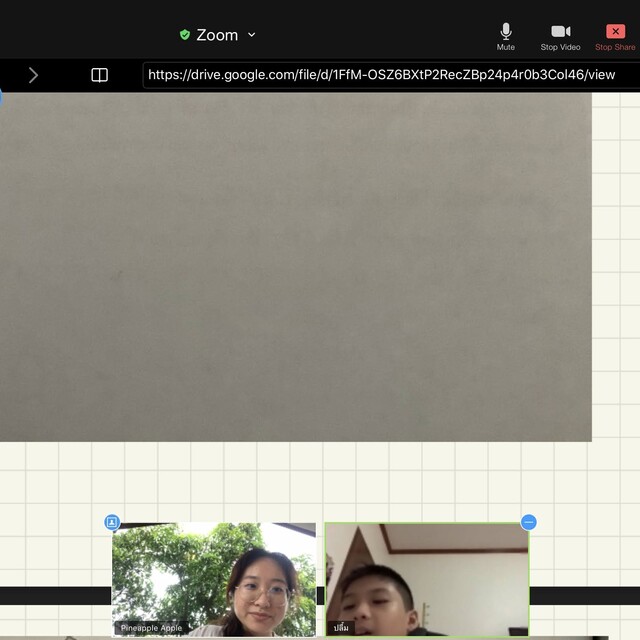Click the blue minus icon on video tile
640x640 pixels.
(x=529, y=522)
